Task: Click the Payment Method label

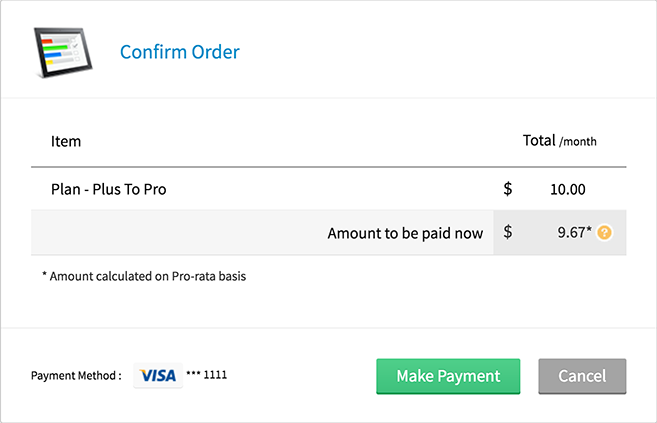Action: [76, 376]
